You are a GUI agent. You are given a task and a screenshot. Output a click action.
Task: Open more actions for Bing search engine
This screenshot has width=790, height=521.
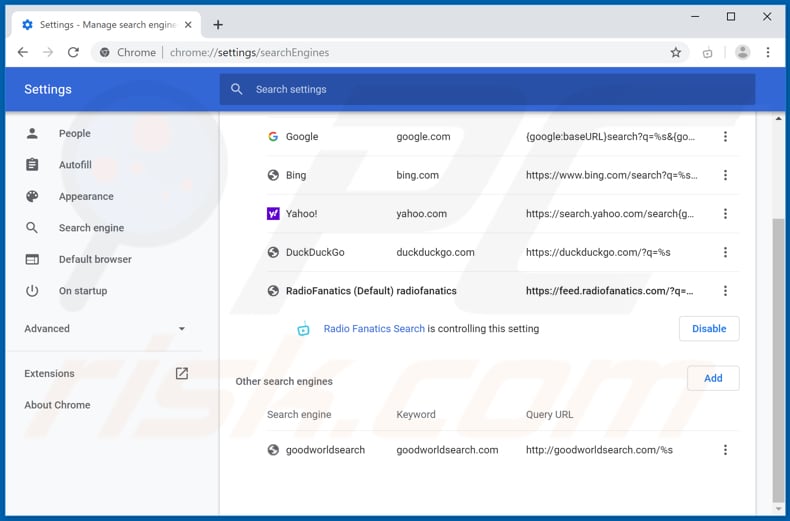725,175
